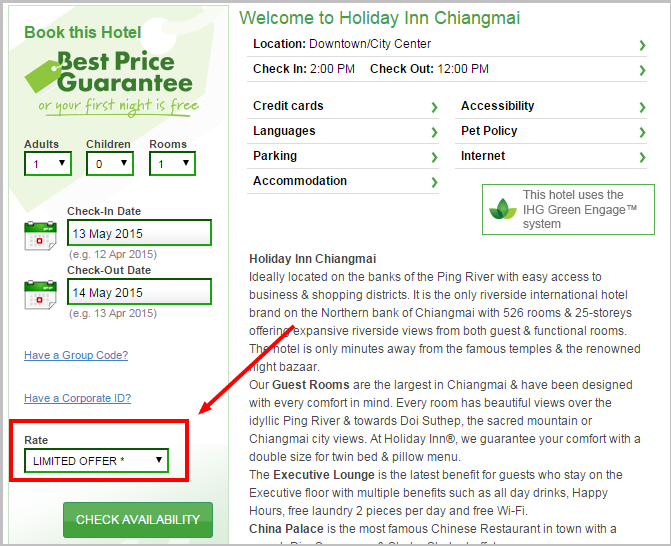Viewport: 671px width, 546px height.
Task: Open the Rooms dropdown
Action: [172, 163]
